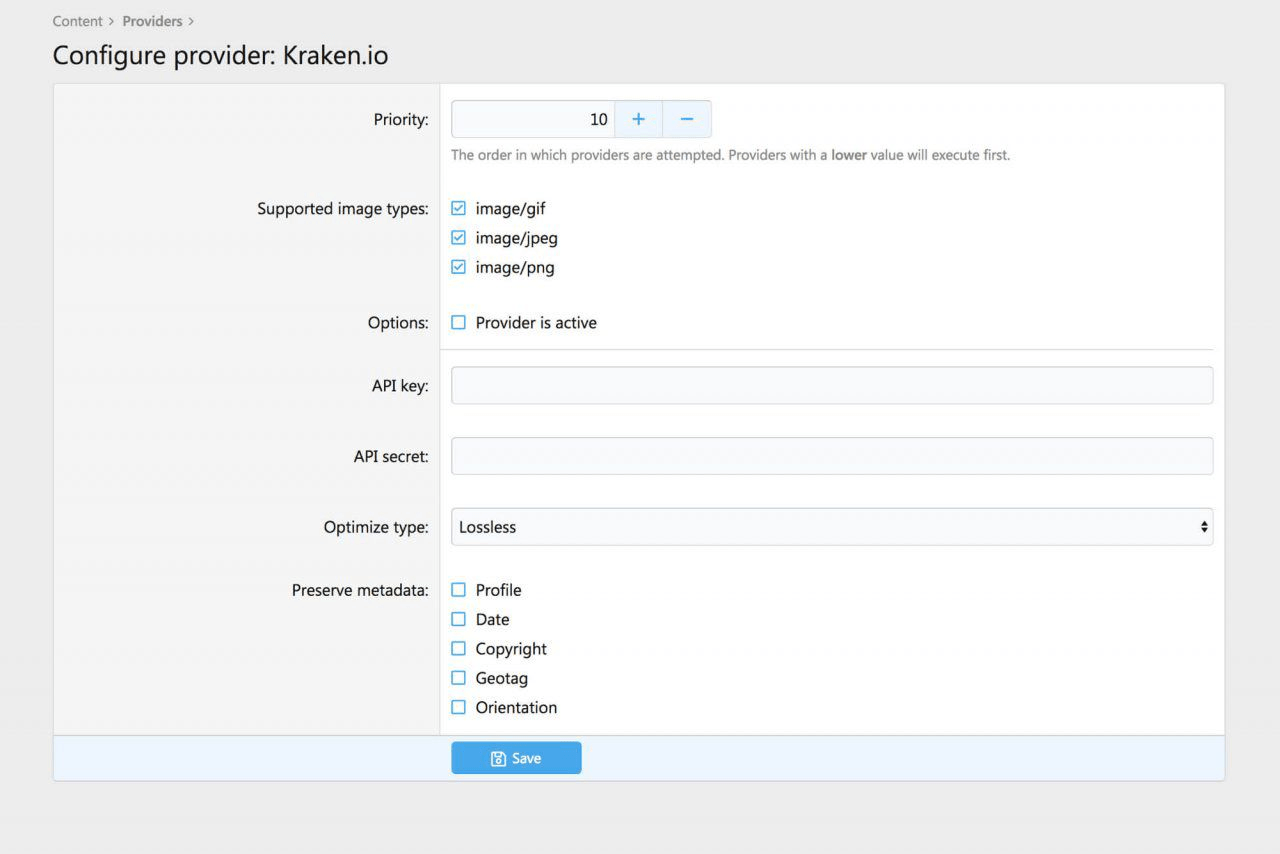Click the floppy disk icon on Save

click(x=498, y=759)
